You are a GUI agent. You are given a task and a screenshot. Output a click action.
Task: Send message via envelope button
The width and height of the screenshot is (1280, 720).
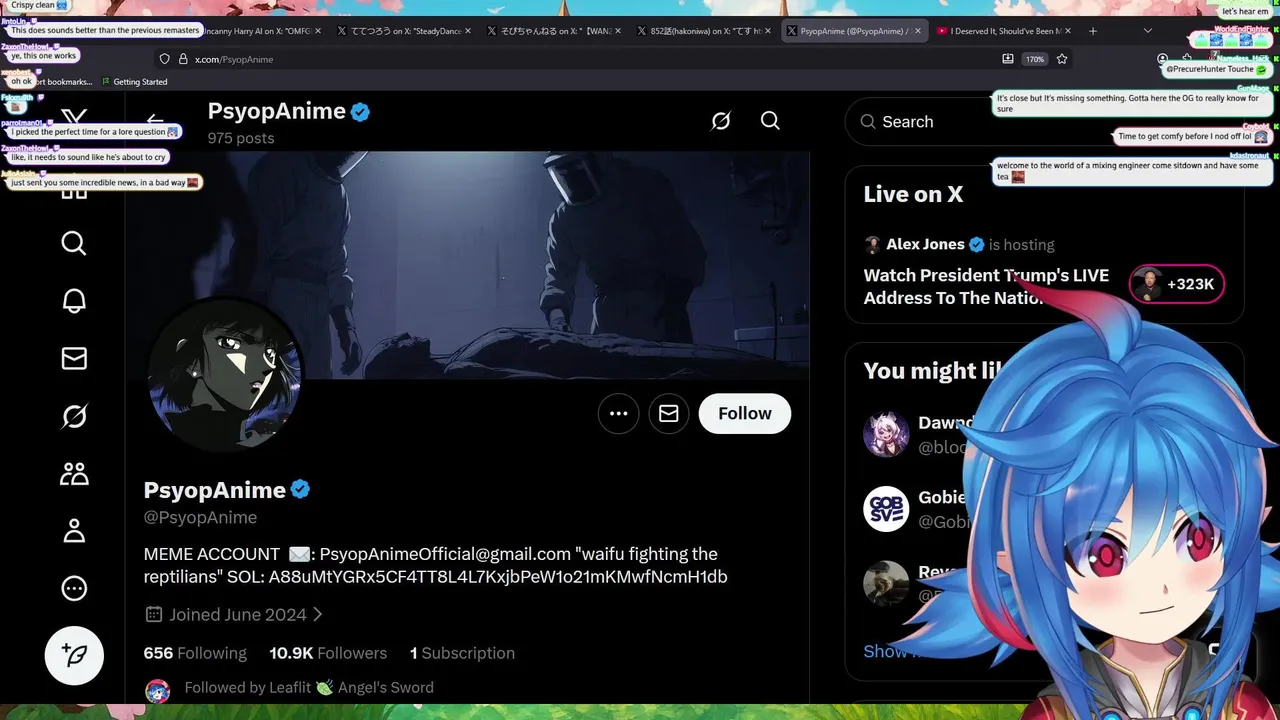[669, 413]
